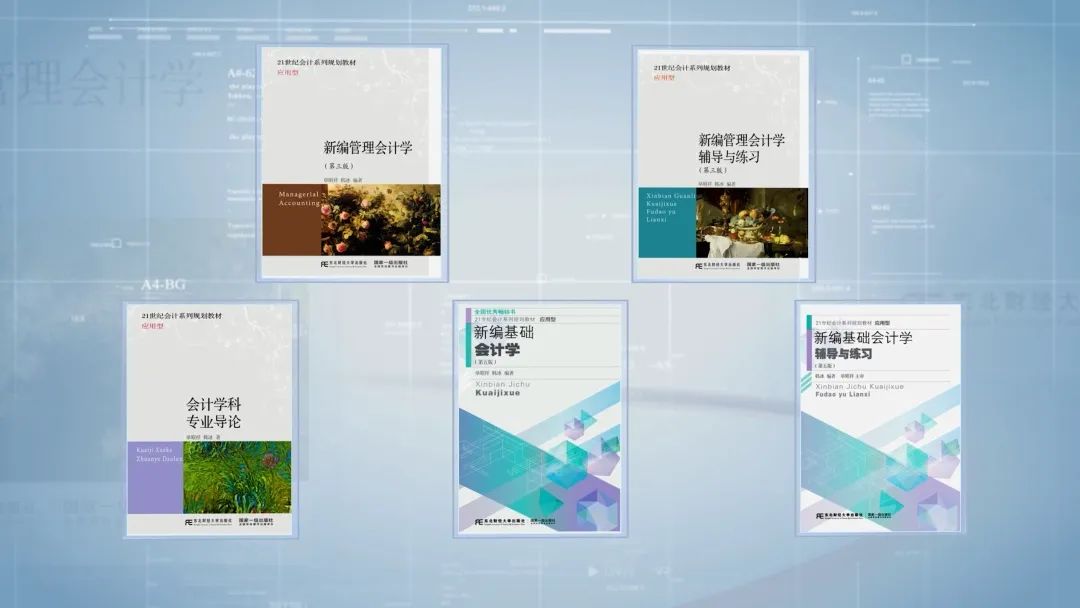1080x608 pixels.
Task: Click the Fudao yu Lianxi pinyin subtitle
Action: [842, 395]
